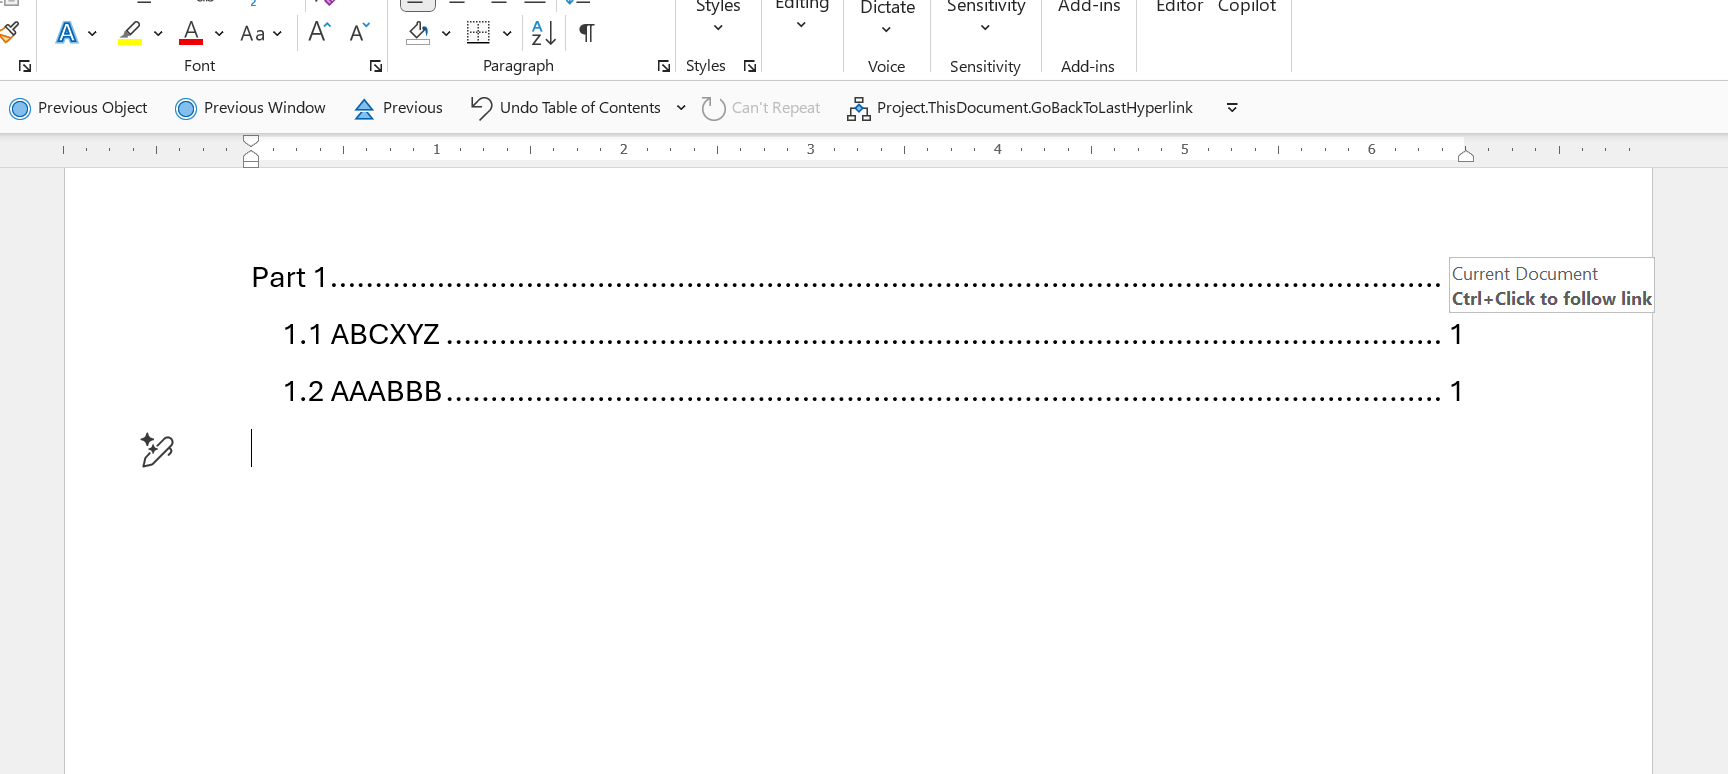Image resolution: width=1728 pixels, height=774 pixels.
Task: Decrease font size with shrink font icon
Action: click(360, 32)
